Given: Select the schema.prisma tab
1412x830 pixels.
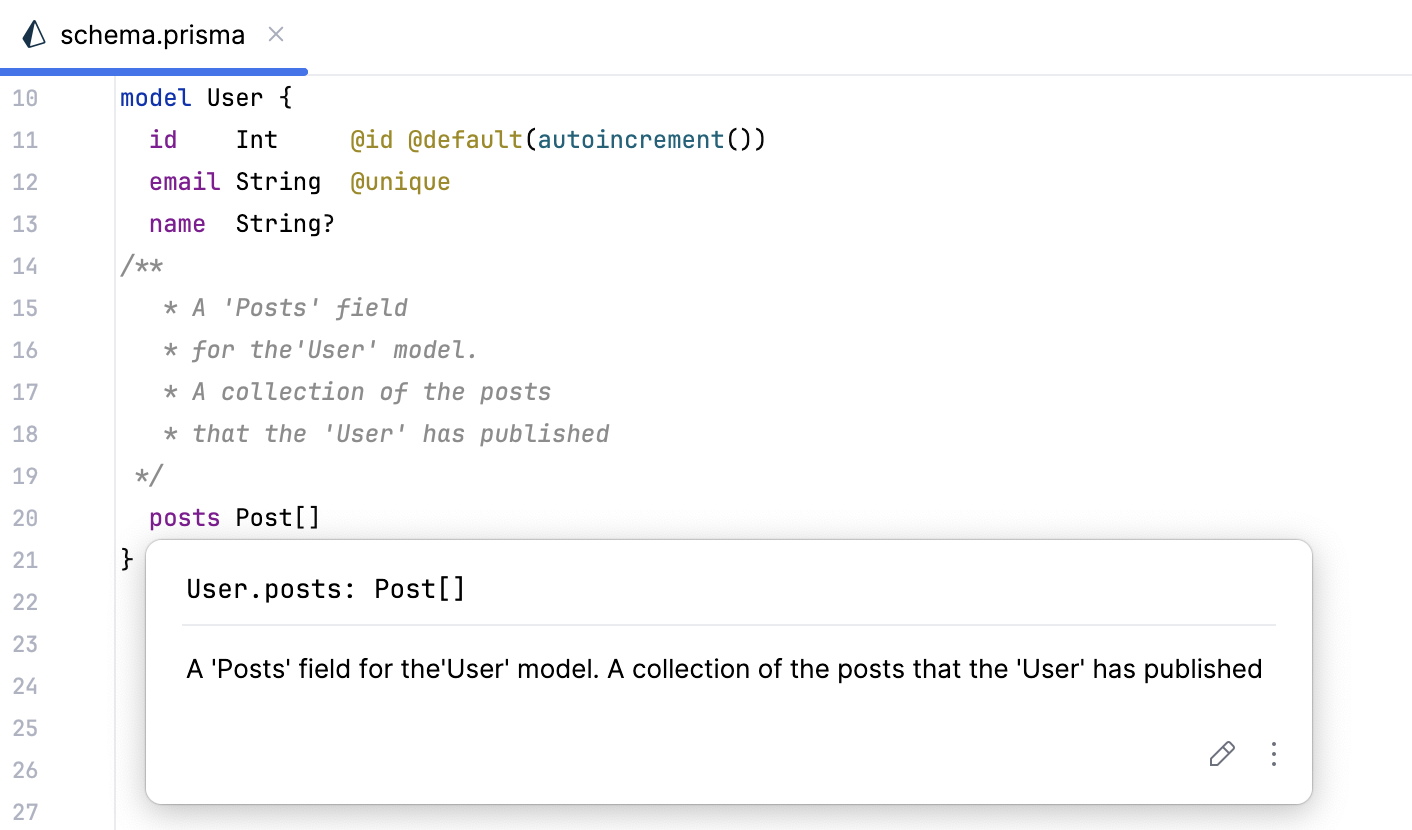Looking at the screenshot, I should [150, 34].
